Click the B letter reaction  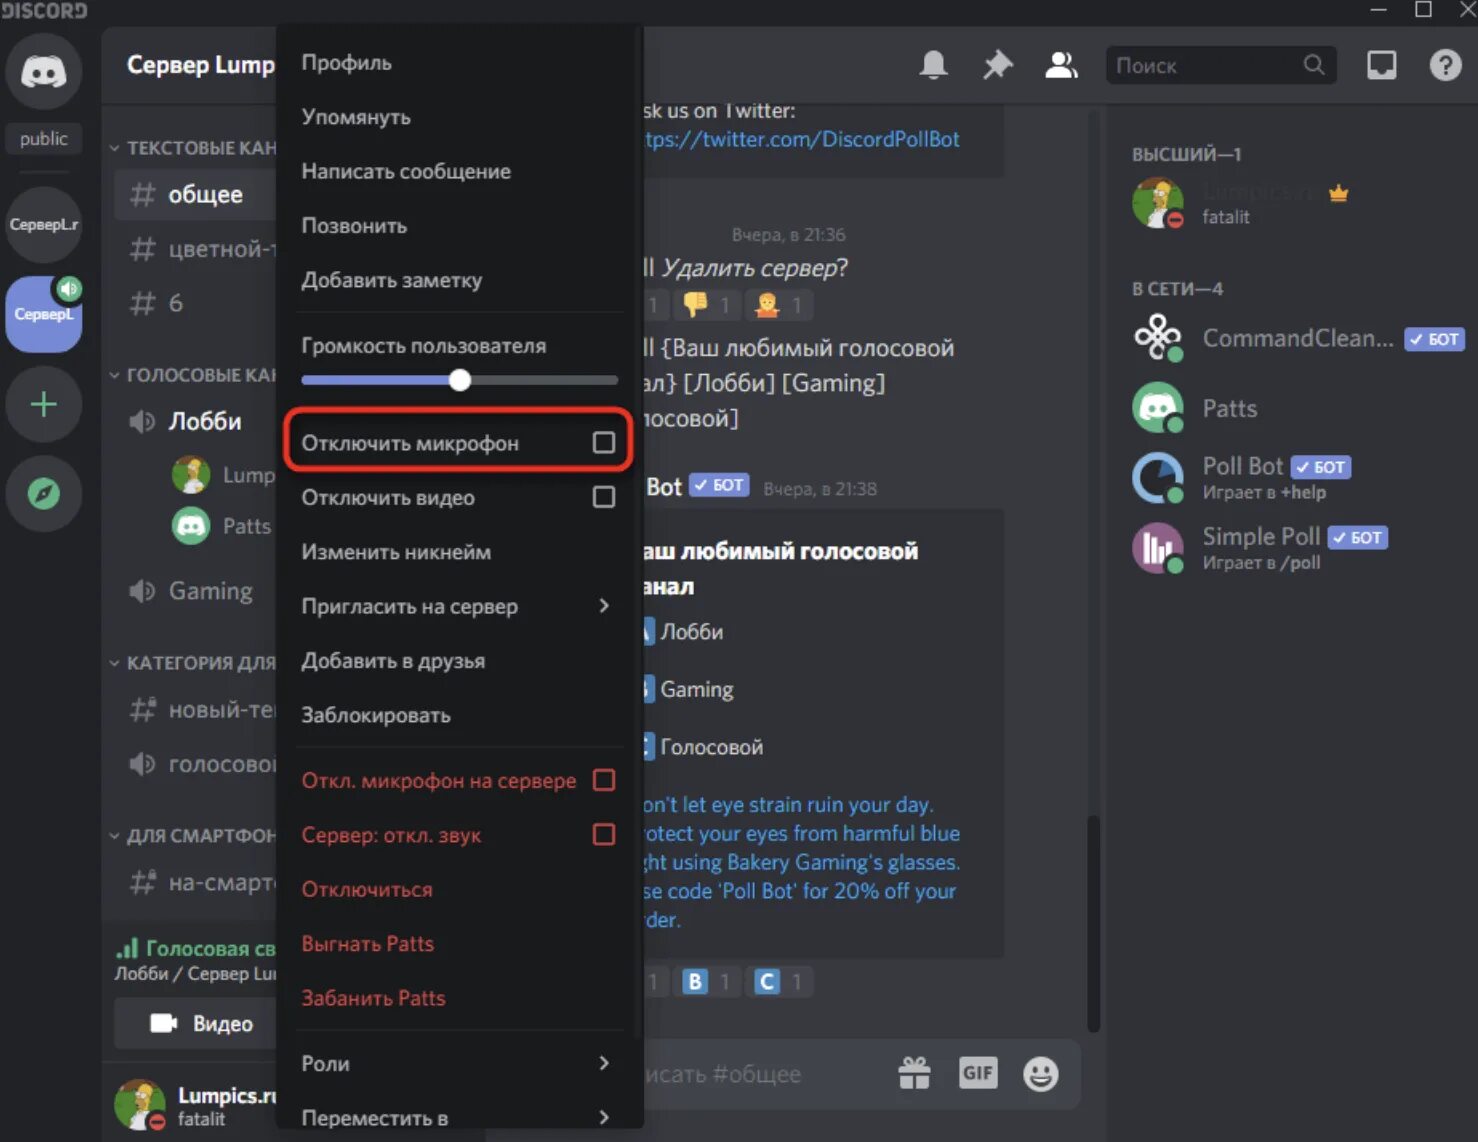(x=708, y=981)
